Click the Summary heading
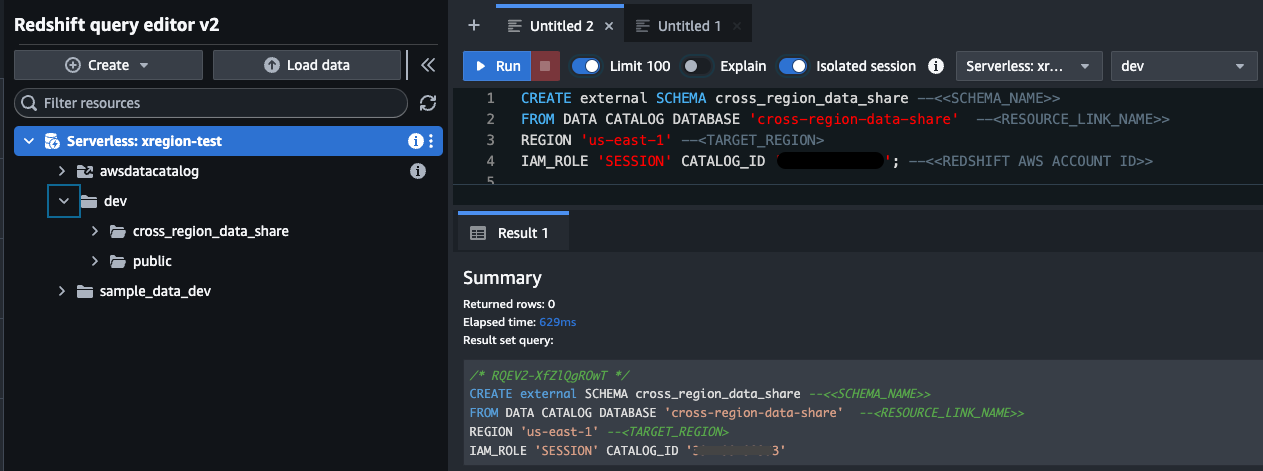This screenshot has height=471, width=1263. coord(502,278)
